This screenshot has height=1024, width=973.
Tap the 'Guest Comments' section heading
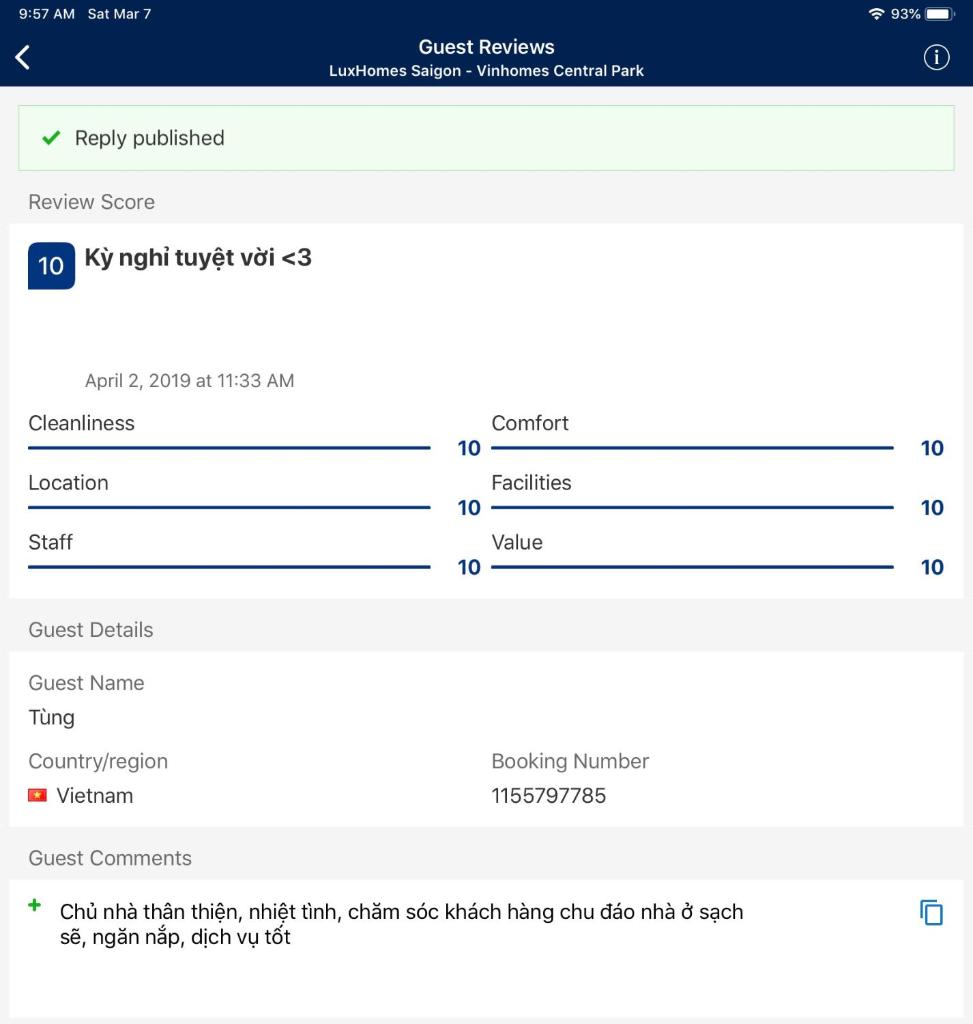110,858
